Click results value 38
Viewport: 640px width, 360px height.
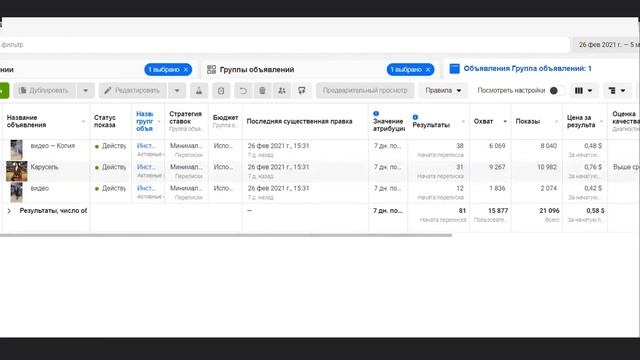(x=460, y=146)
